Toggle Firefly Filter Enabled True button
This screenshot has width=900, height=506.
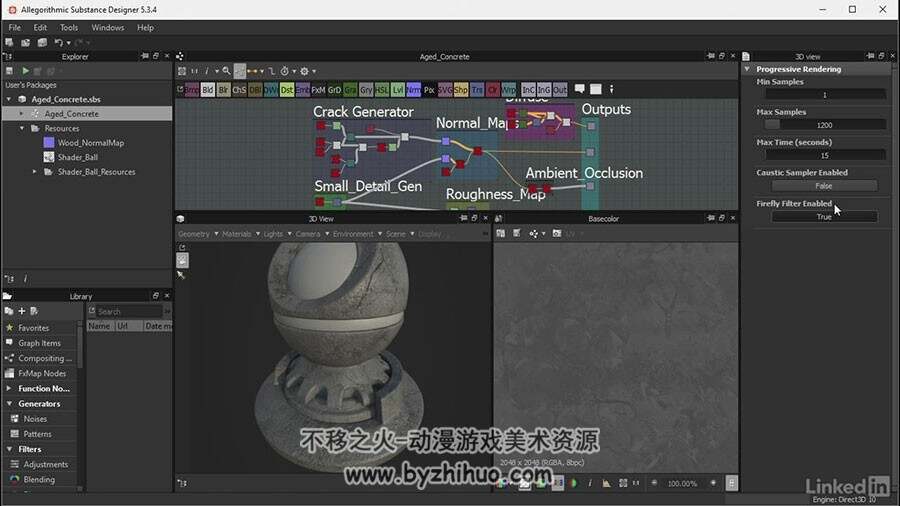824,217
